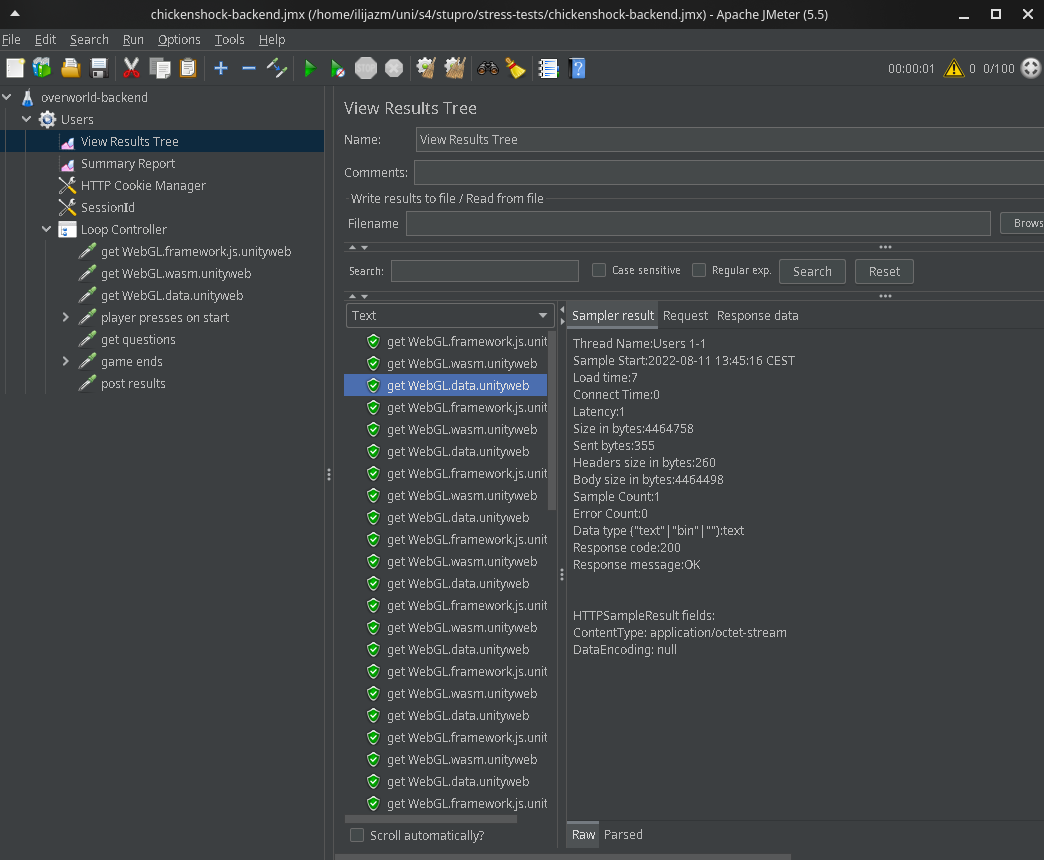Collapse the Loop Controller node
This screenshot has height=860, width=1044.
point(47,229)
